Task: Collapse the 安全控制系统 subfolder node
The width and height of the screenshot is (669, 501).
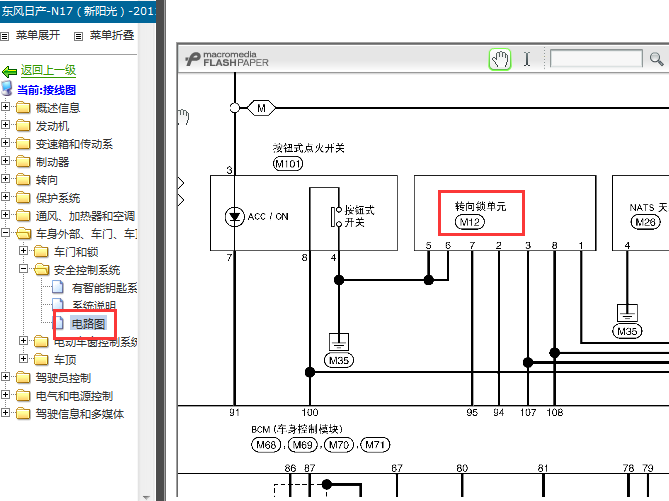Action: [x=23, y=268]
